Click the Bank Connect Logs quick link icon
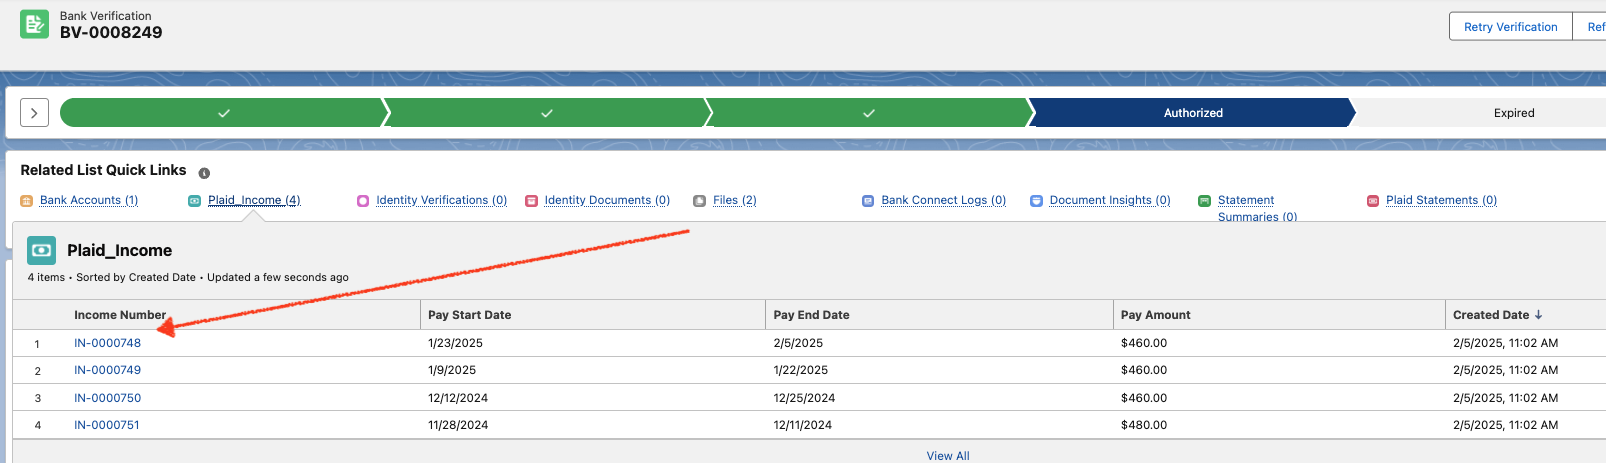1606x463 pixels. (868, 201)
